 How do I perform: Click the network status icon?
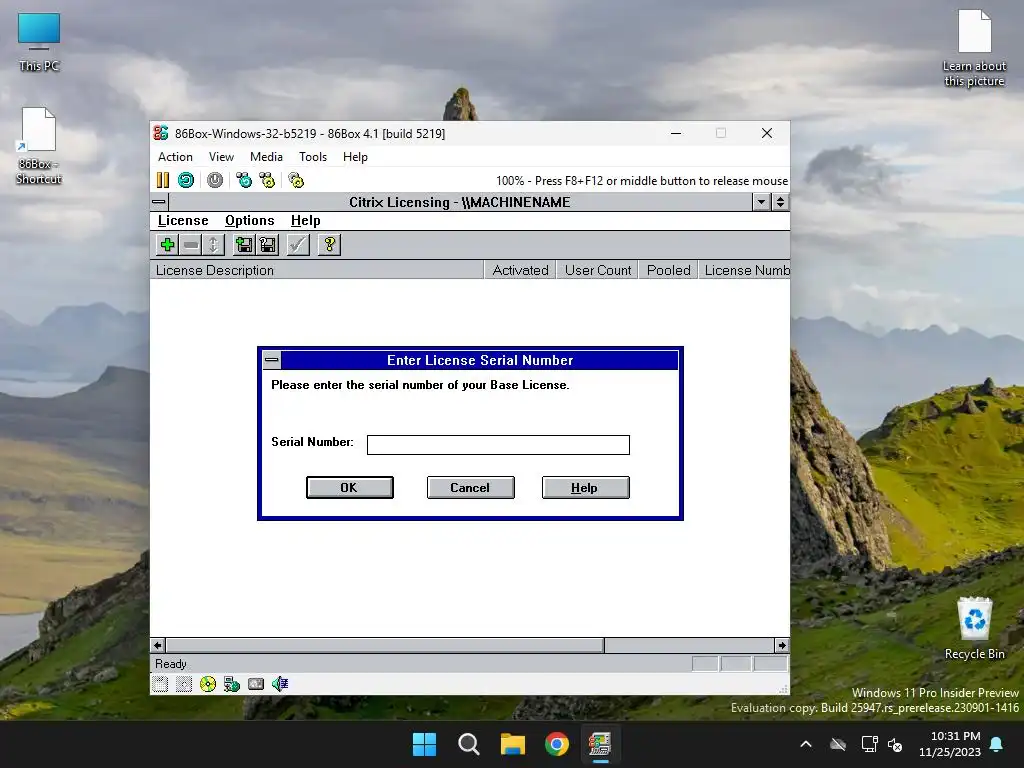[x=232, y=684]
